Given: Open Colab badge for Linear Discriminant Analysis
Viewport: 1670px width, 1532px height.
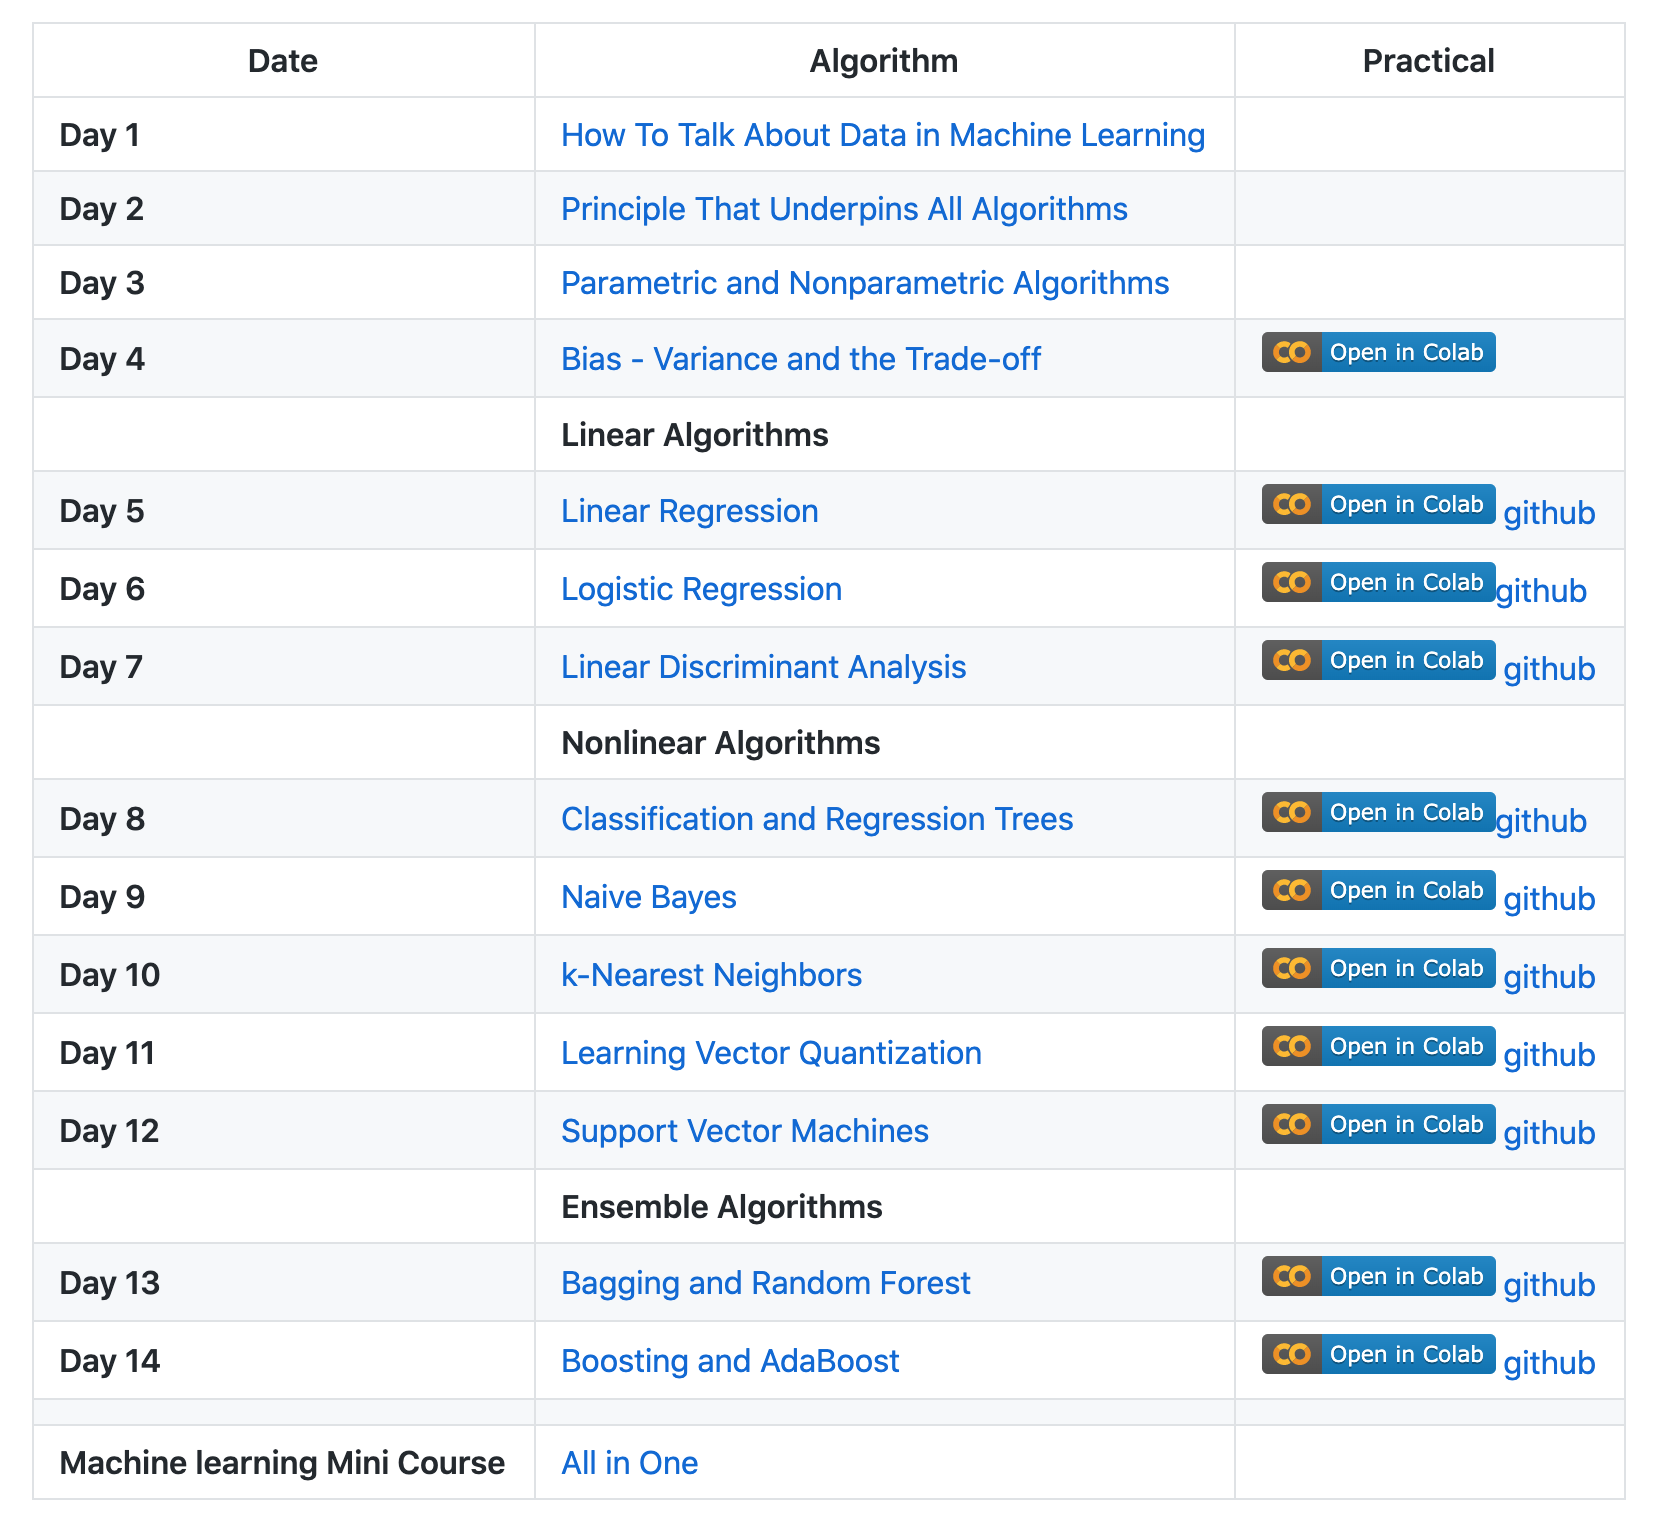Looking at the screenshot, I should (1377, 661).
